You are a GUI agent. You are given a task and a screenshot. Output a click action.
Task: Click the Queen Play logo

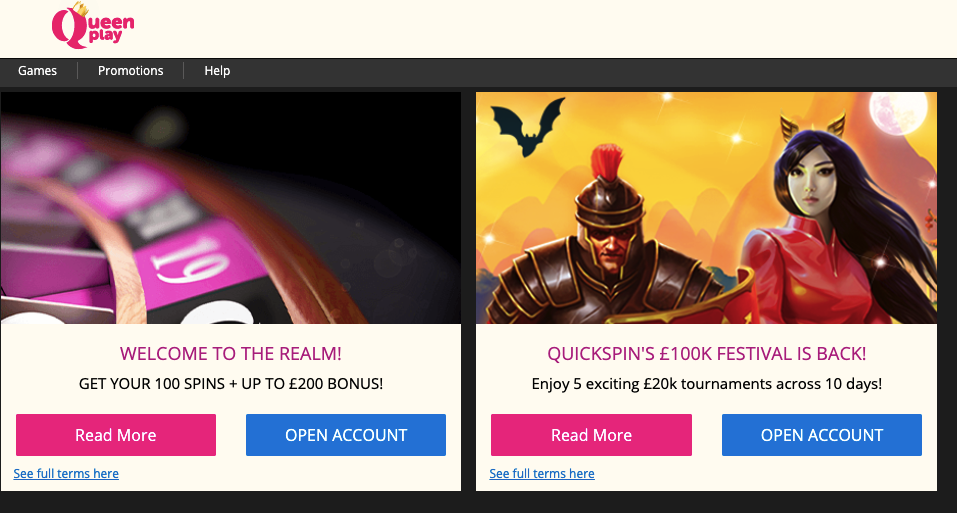click(x=93, y=26)
